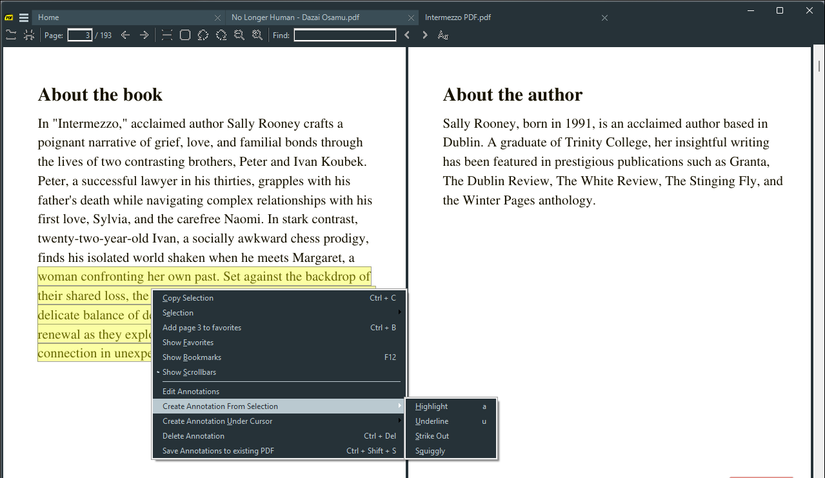825x478 pixels.
Task: Maximize the SumatraPDF window
Action: (x=780, y=11)
